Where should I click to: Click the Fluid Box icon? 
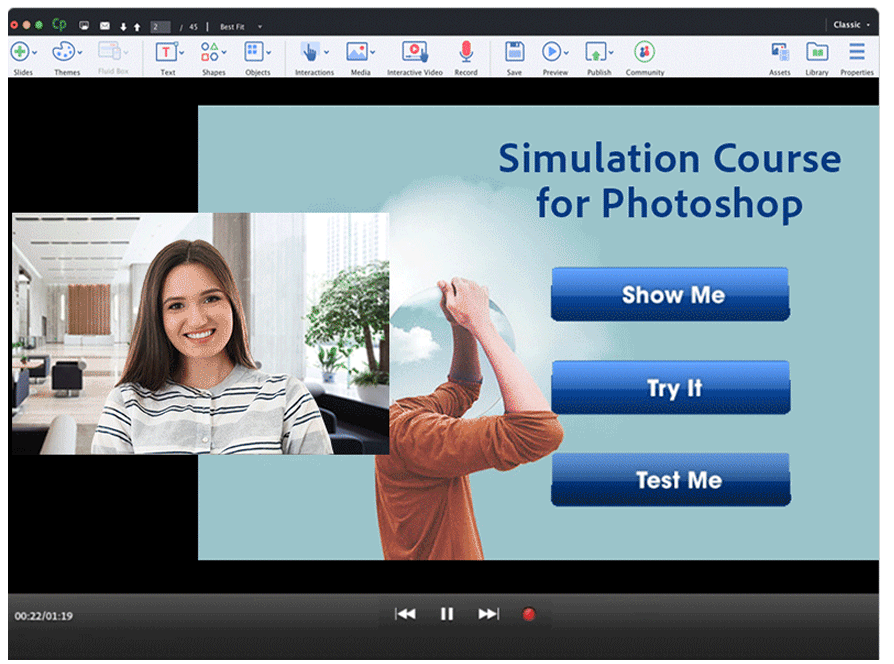pyautogui.click(x=109, y=51)
